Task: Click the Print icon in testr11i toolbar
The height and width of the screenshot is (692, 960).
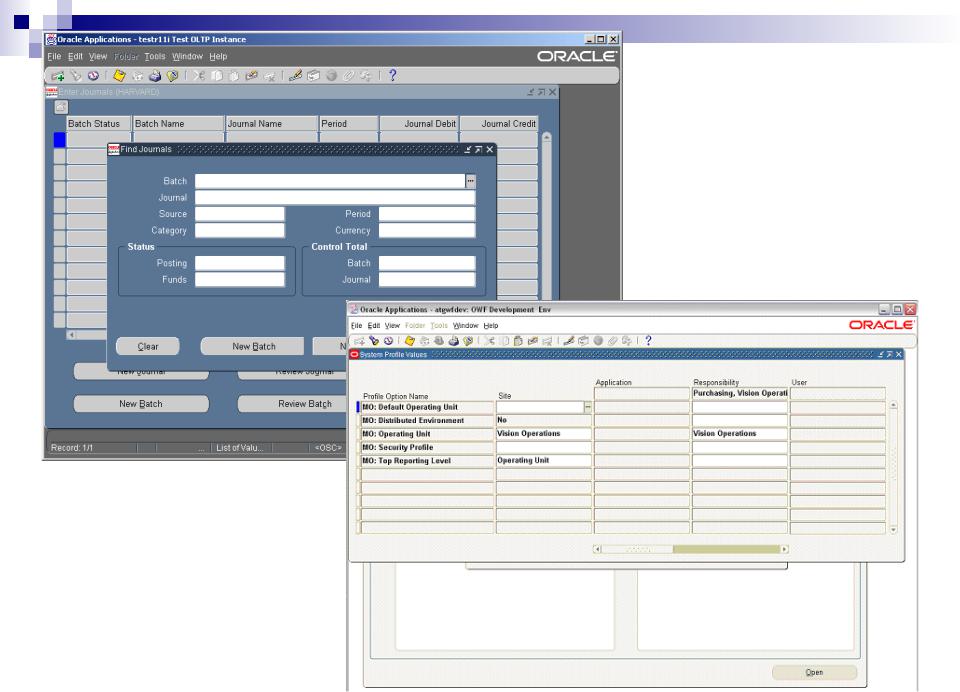Action: (x=155, y=76)
